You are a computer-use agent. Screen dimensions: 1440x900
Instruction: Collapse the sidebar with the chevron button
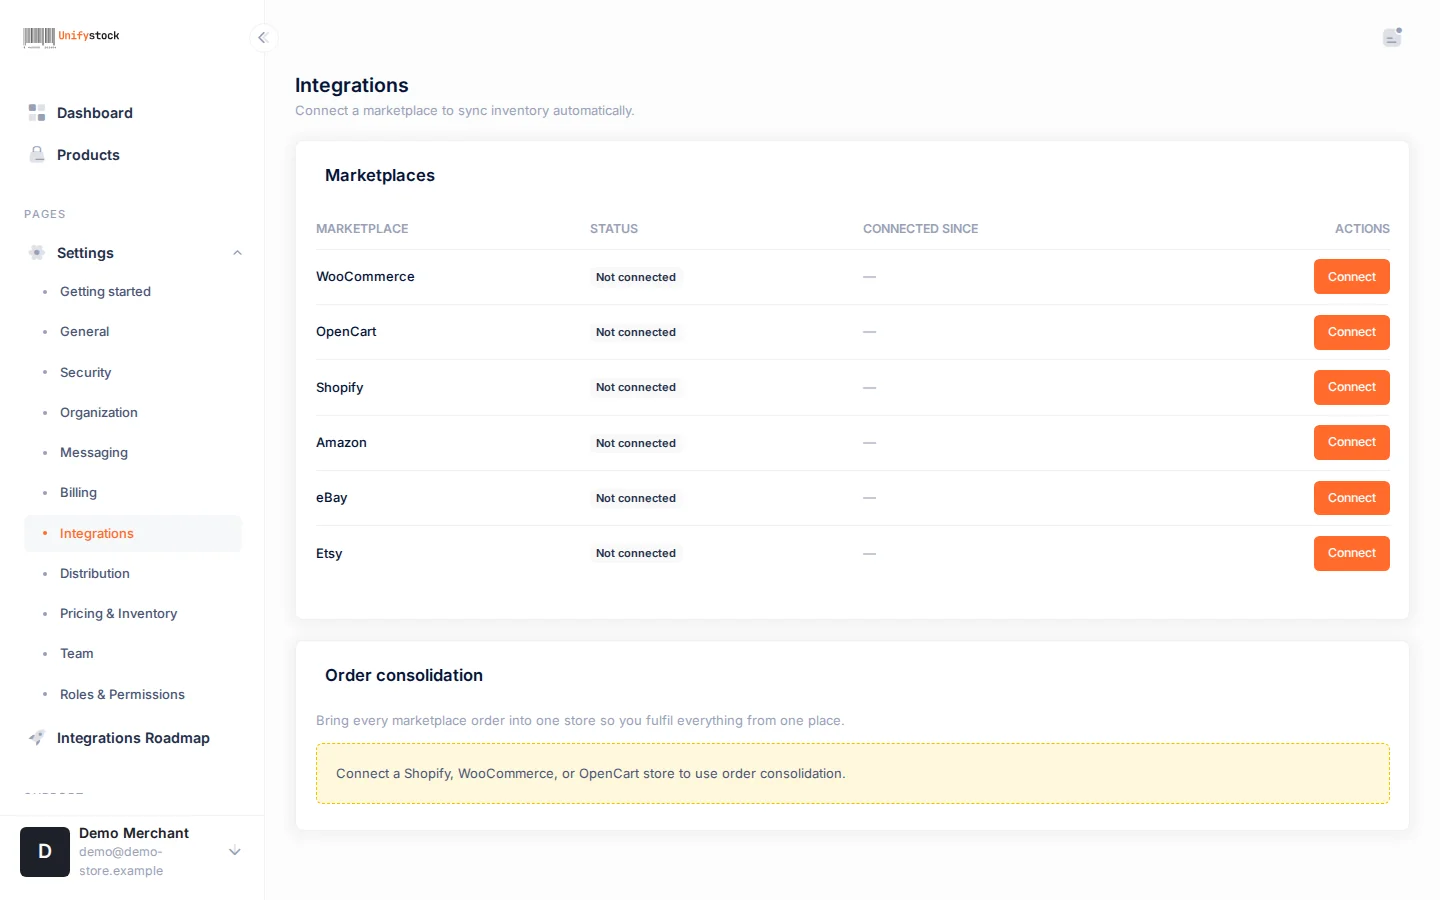click(x=263, y=38)
